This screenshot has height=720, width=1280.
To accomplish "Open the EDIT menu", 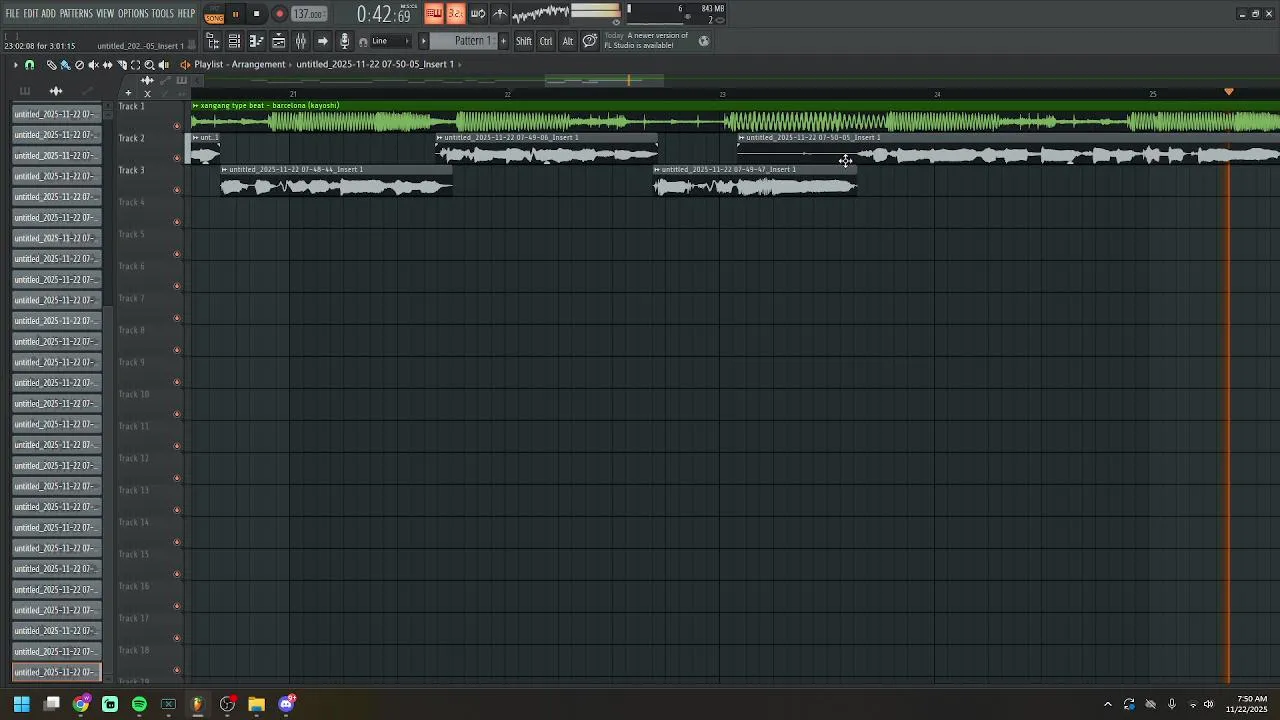I will click(31, 14).
